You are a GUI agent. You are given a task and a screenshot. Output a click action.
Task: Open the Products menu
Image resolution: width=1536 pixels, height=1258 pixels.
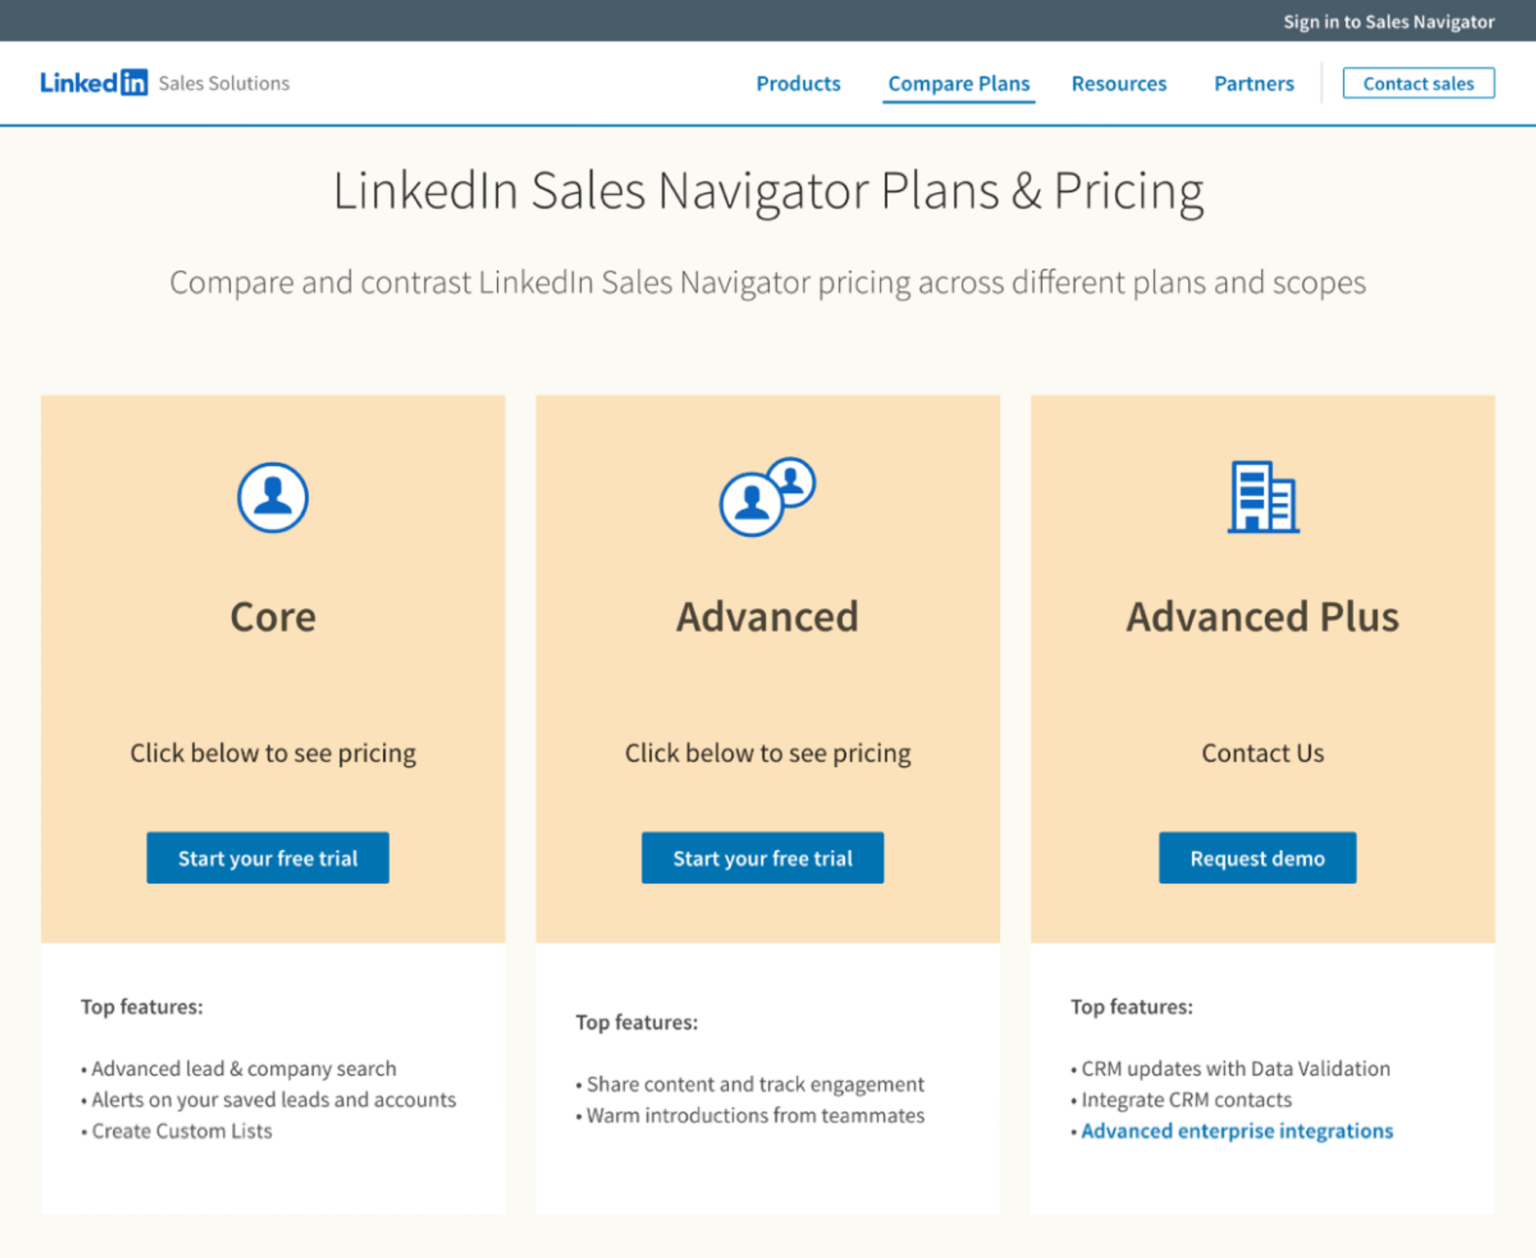[x=798, y=84]
